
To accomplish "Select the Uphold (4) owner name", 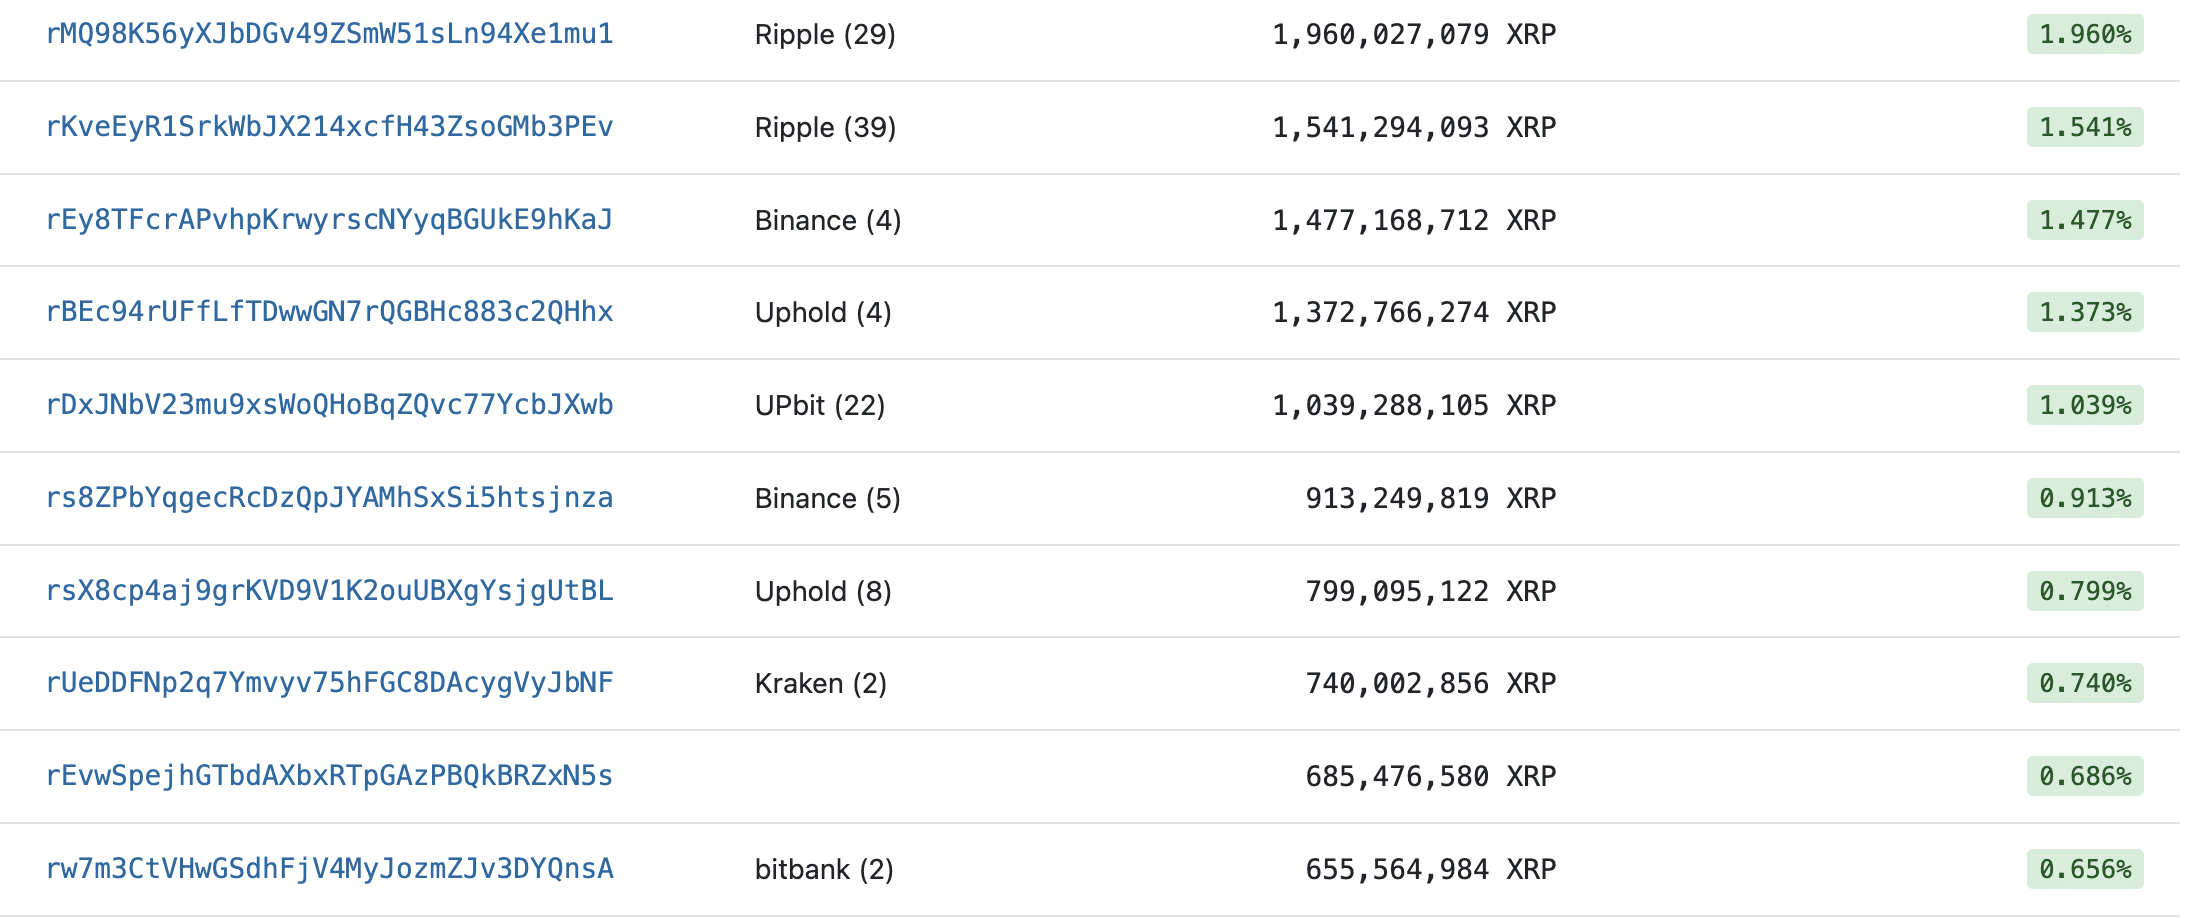I will click(x=823, y=313).
